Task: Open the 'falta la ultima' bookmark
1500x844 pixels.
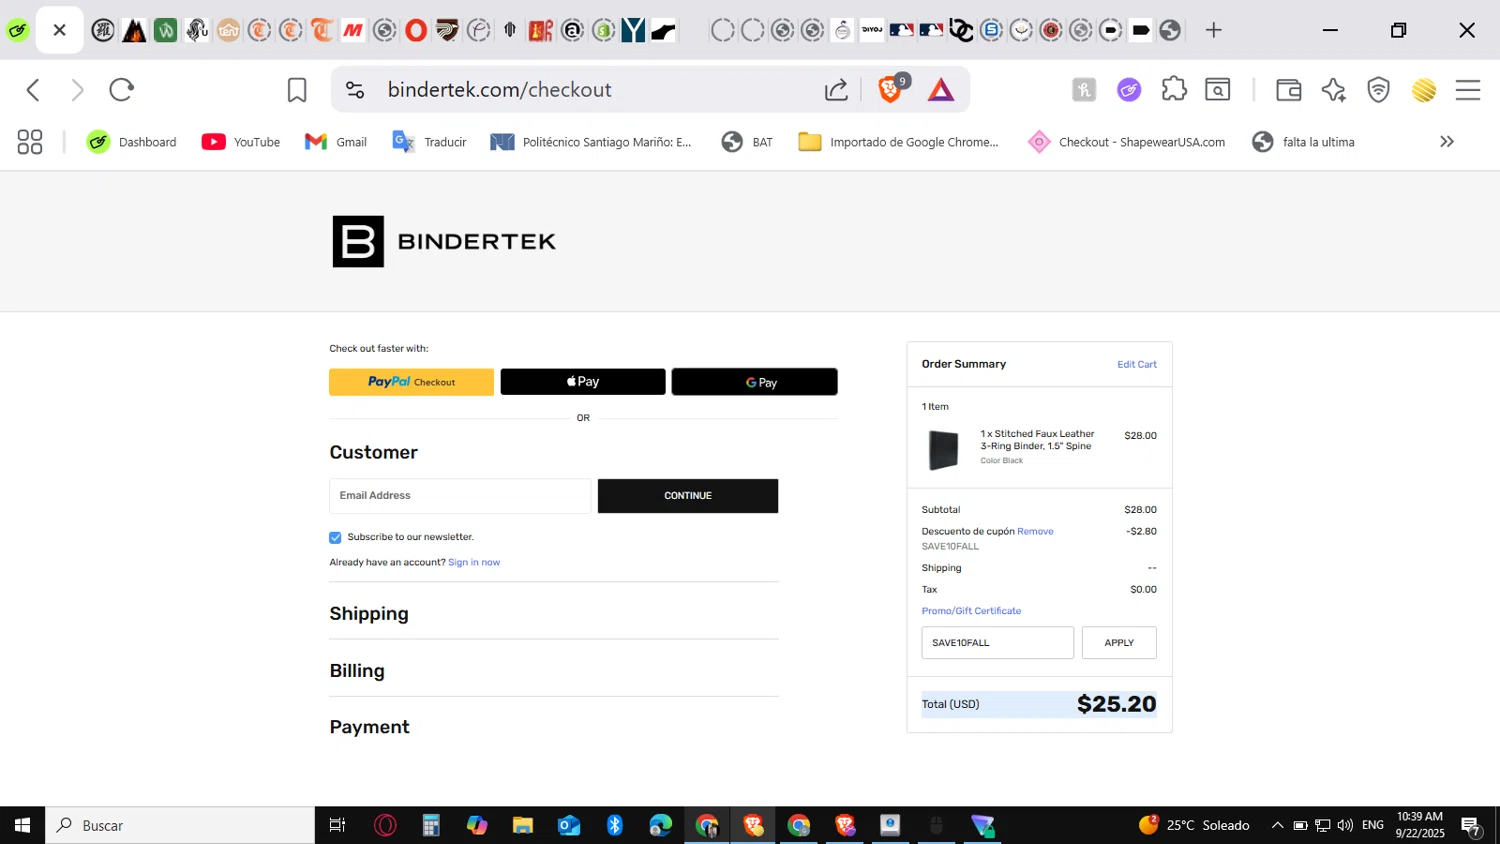Action: click(x=1303, y=142)
